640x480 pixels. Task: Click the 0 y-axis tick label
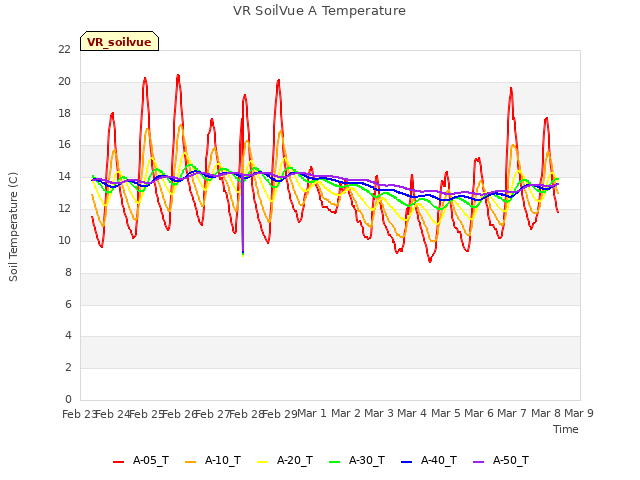tap(68, 399)
